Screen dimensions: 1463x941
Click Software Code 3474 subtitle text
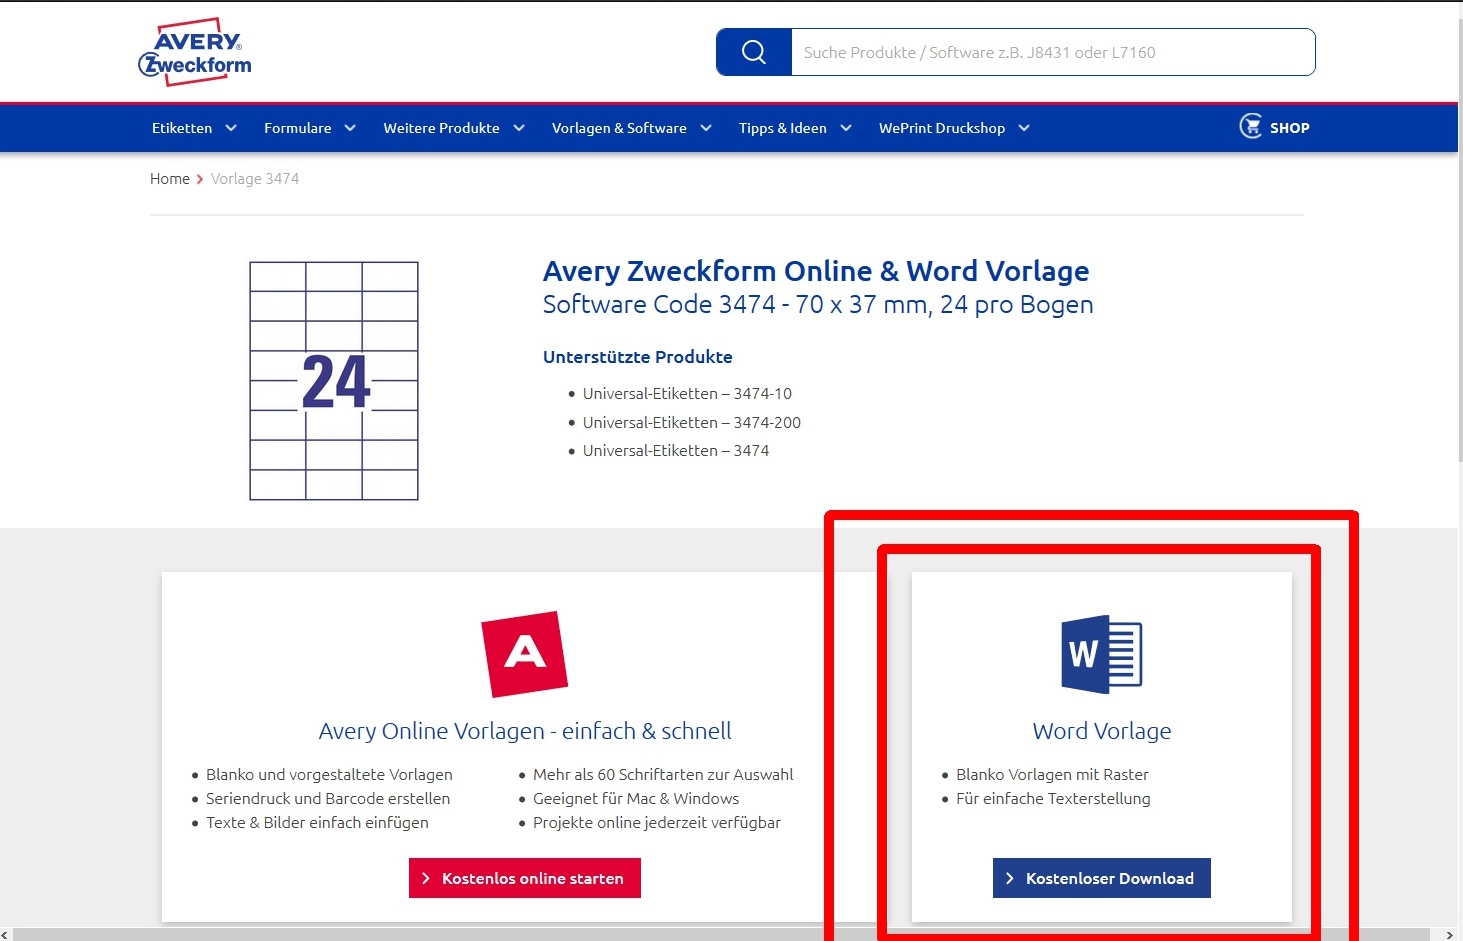pyautogui.click(x=818, y=304)
